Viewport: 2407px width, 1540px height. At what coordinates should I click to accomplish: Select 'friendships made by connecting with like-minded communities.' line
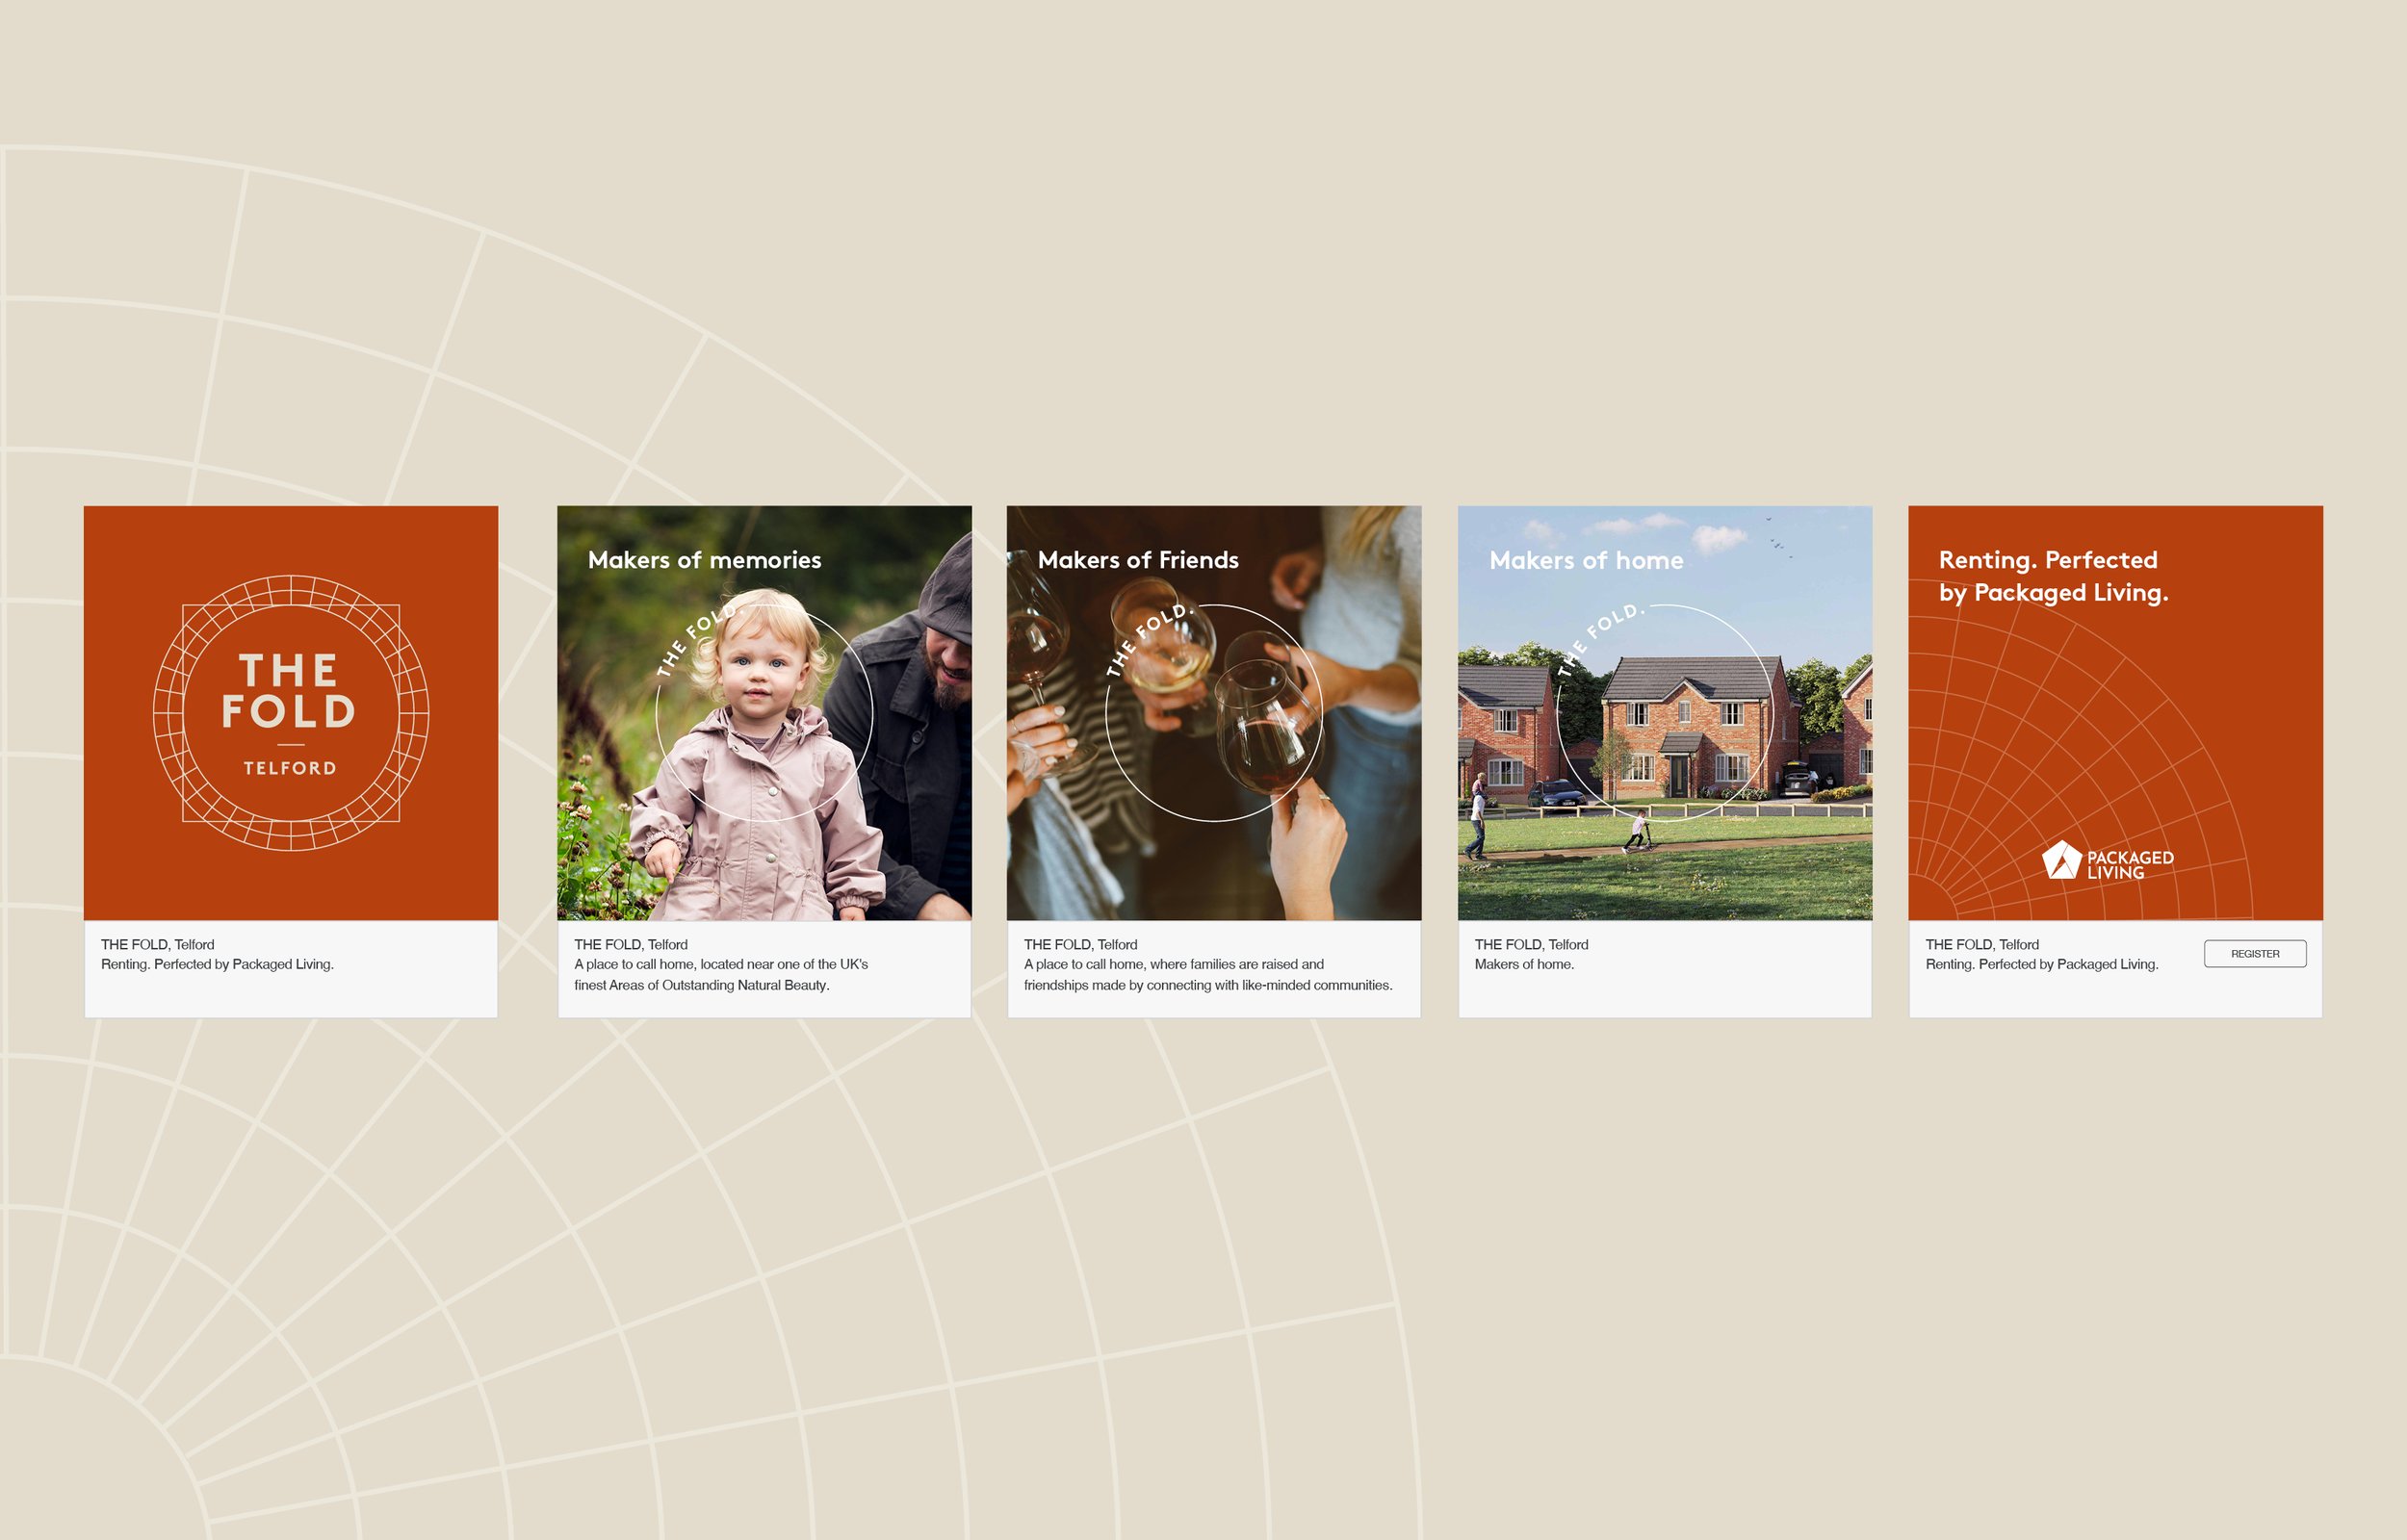coord(1208,985)
